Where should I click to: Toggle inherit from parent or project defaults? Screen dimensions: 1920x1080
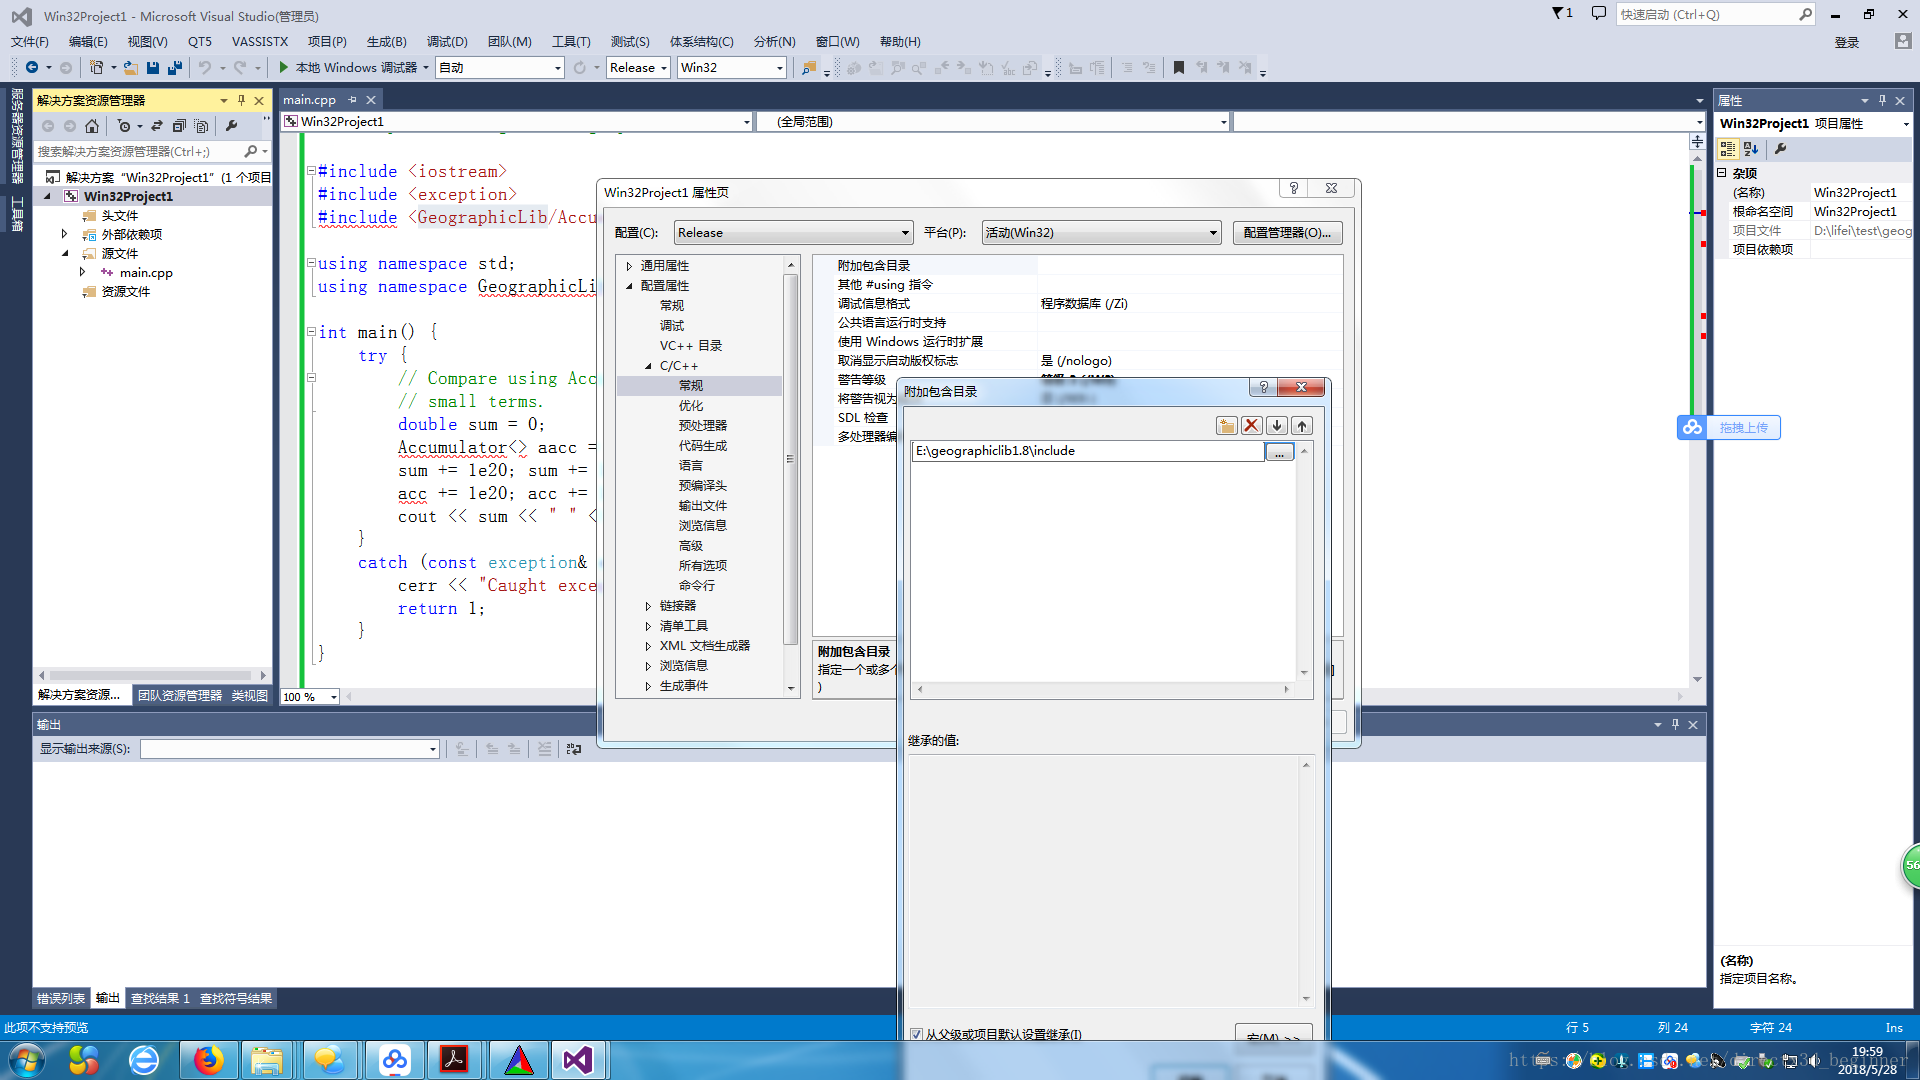coord(916,1034)
